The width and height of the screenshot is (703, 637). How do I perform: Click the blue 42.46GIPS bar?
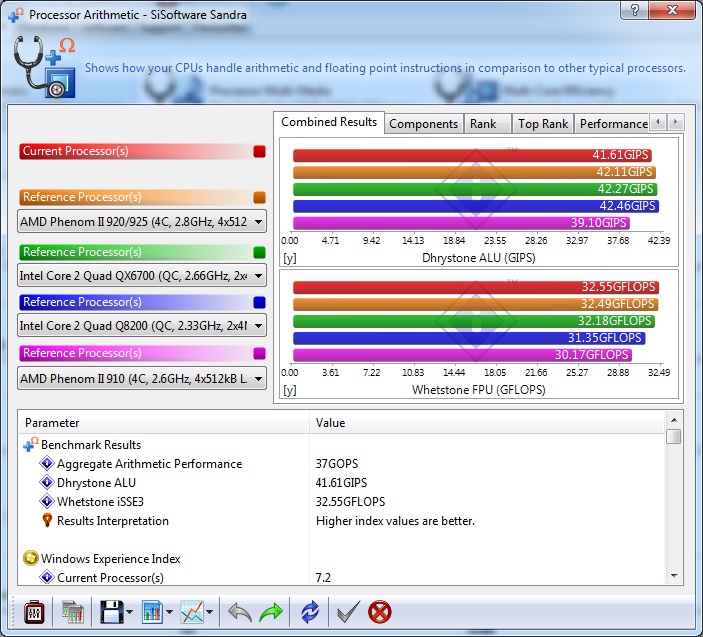[476, 206]
